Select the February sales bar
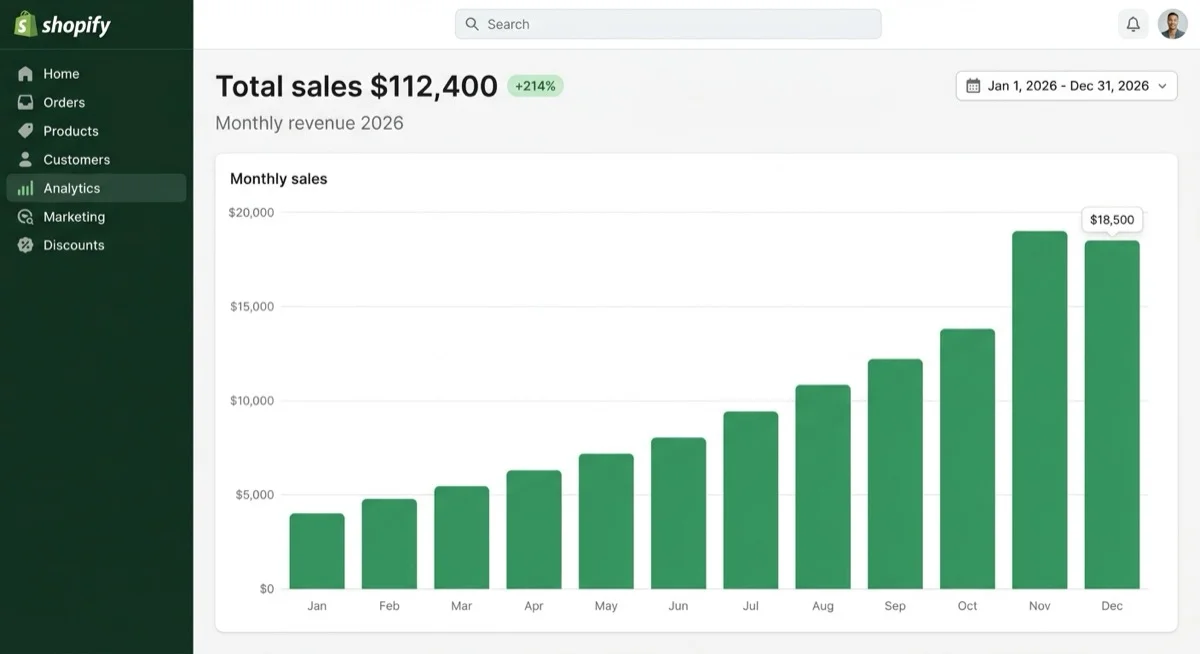 coord(389,544)
